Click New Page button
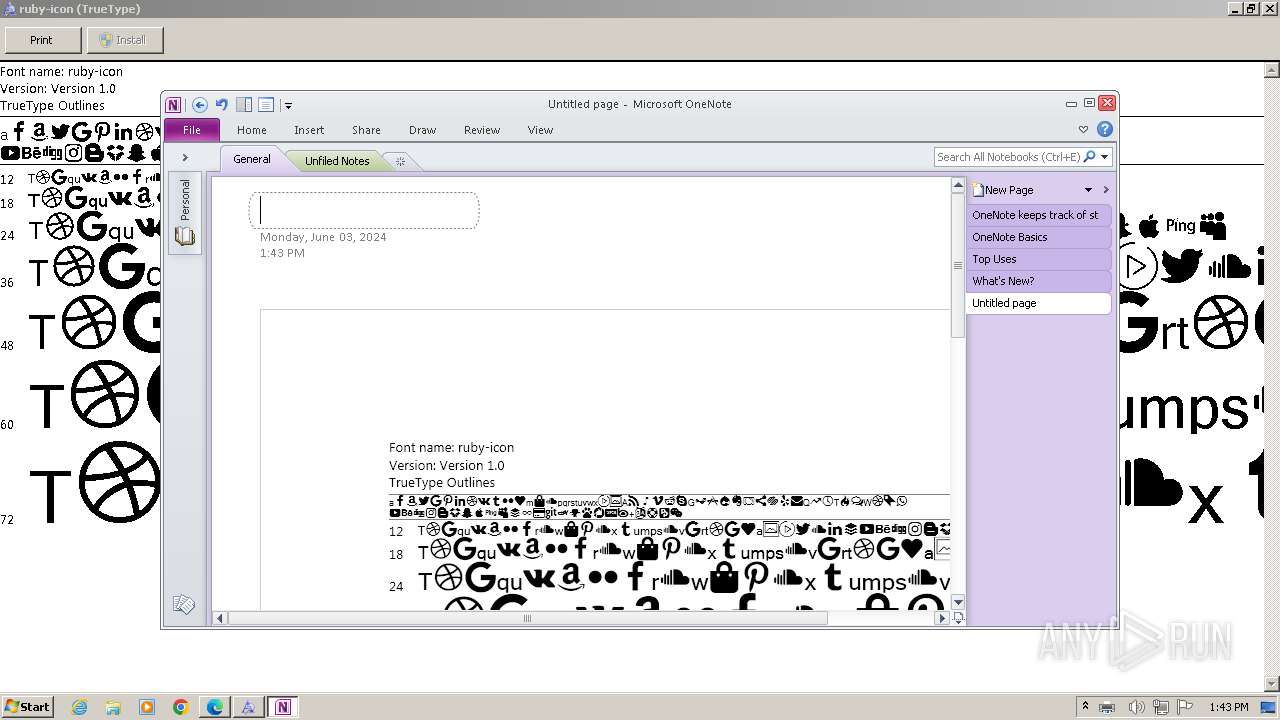This screenshot has height=720, width=1280. click(x=1004, y=190)
